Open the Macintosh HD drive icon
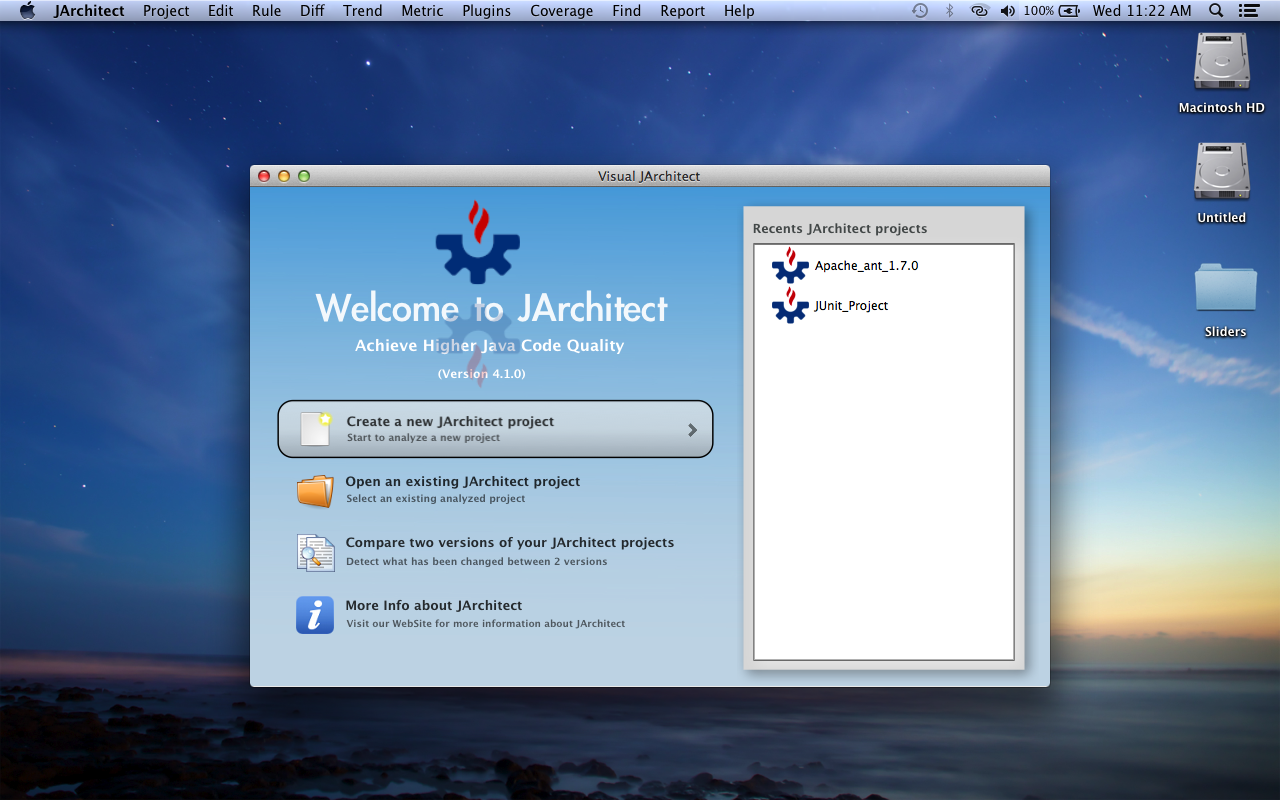 (x=1221, y=62)
